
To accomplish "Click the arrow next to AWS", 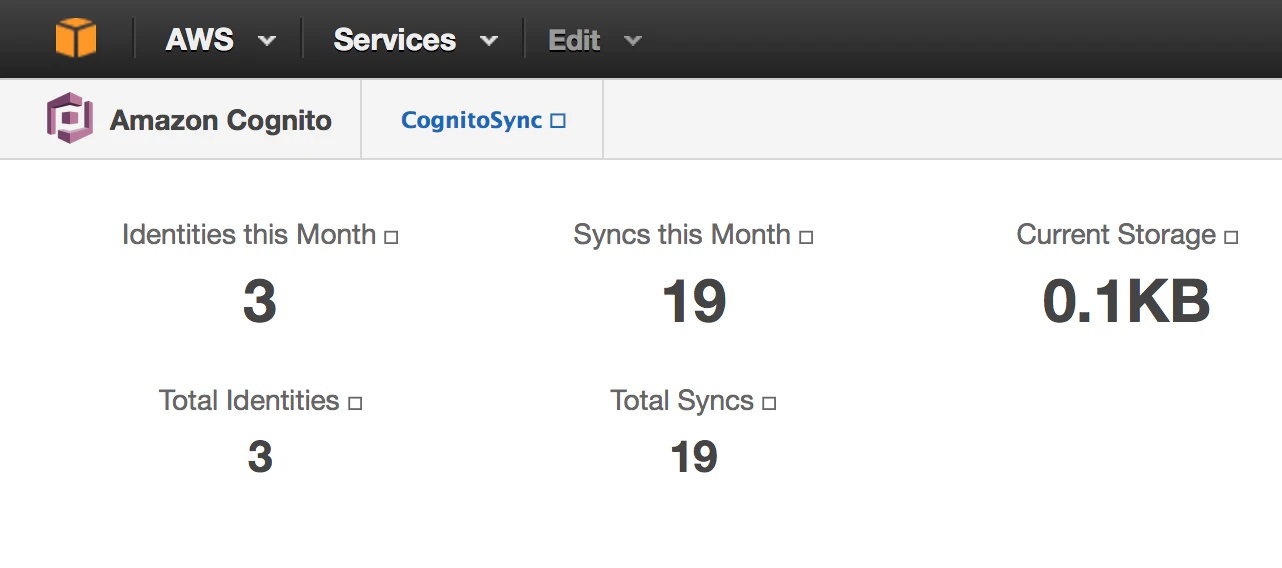I will (x=266, y=42).
